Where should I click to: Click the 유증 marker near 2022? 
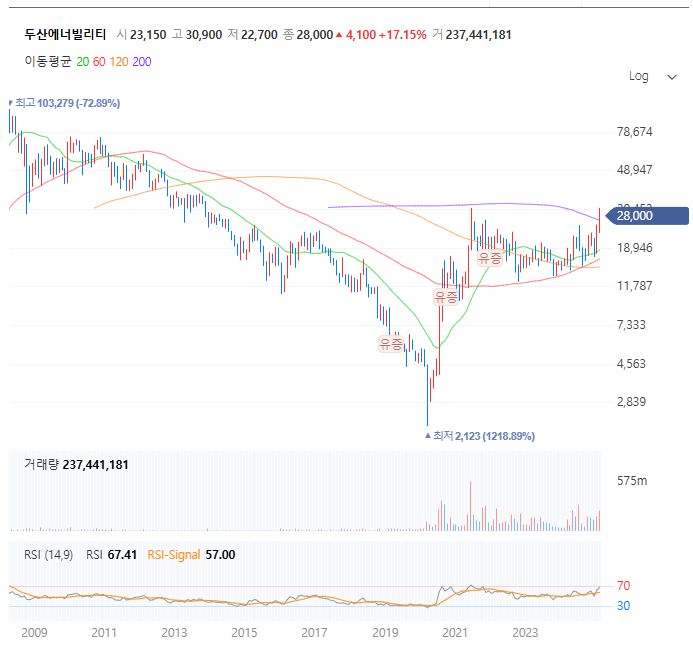click(x=490, y=258)
